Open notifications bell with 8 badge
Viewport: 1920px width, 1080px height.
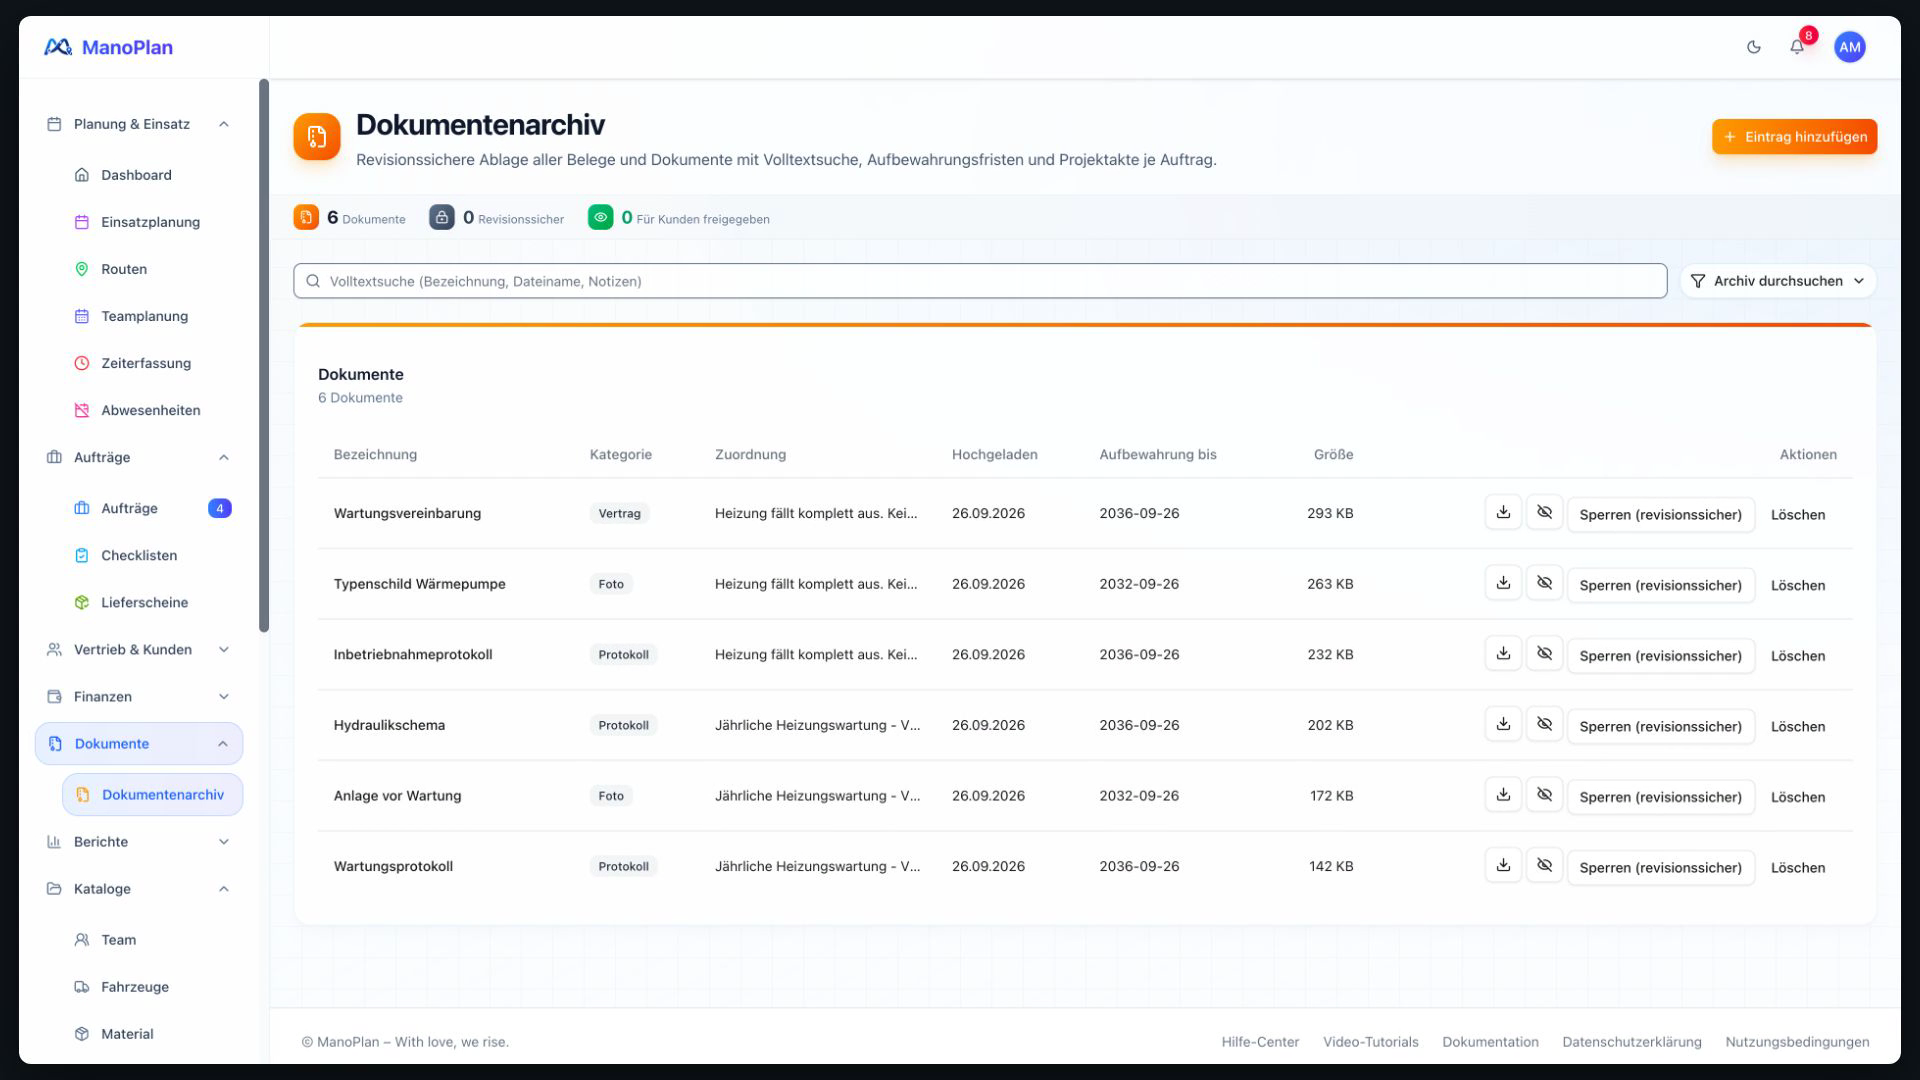(1797, 47)
